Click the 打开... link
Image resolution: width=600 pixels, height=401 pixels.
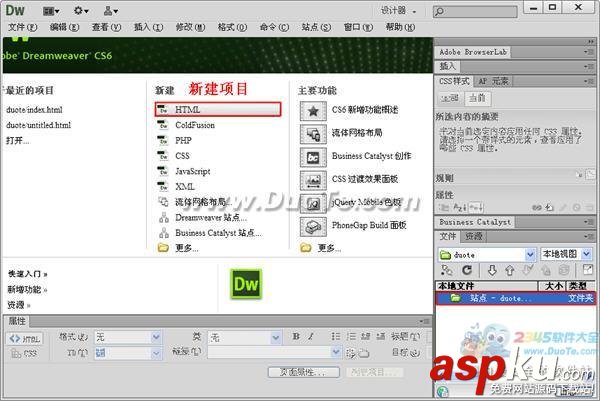[18, 141]
